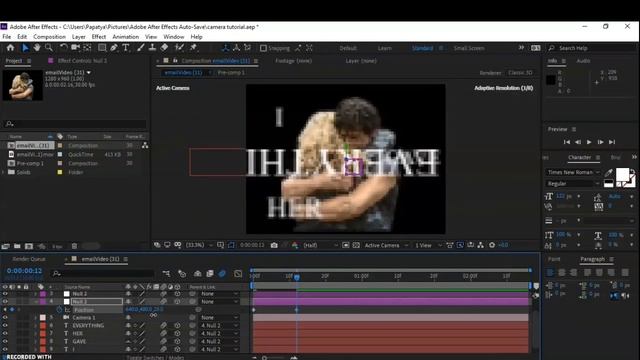
Task: Click the new folder icon in Project panel
Action: [17, 246]
